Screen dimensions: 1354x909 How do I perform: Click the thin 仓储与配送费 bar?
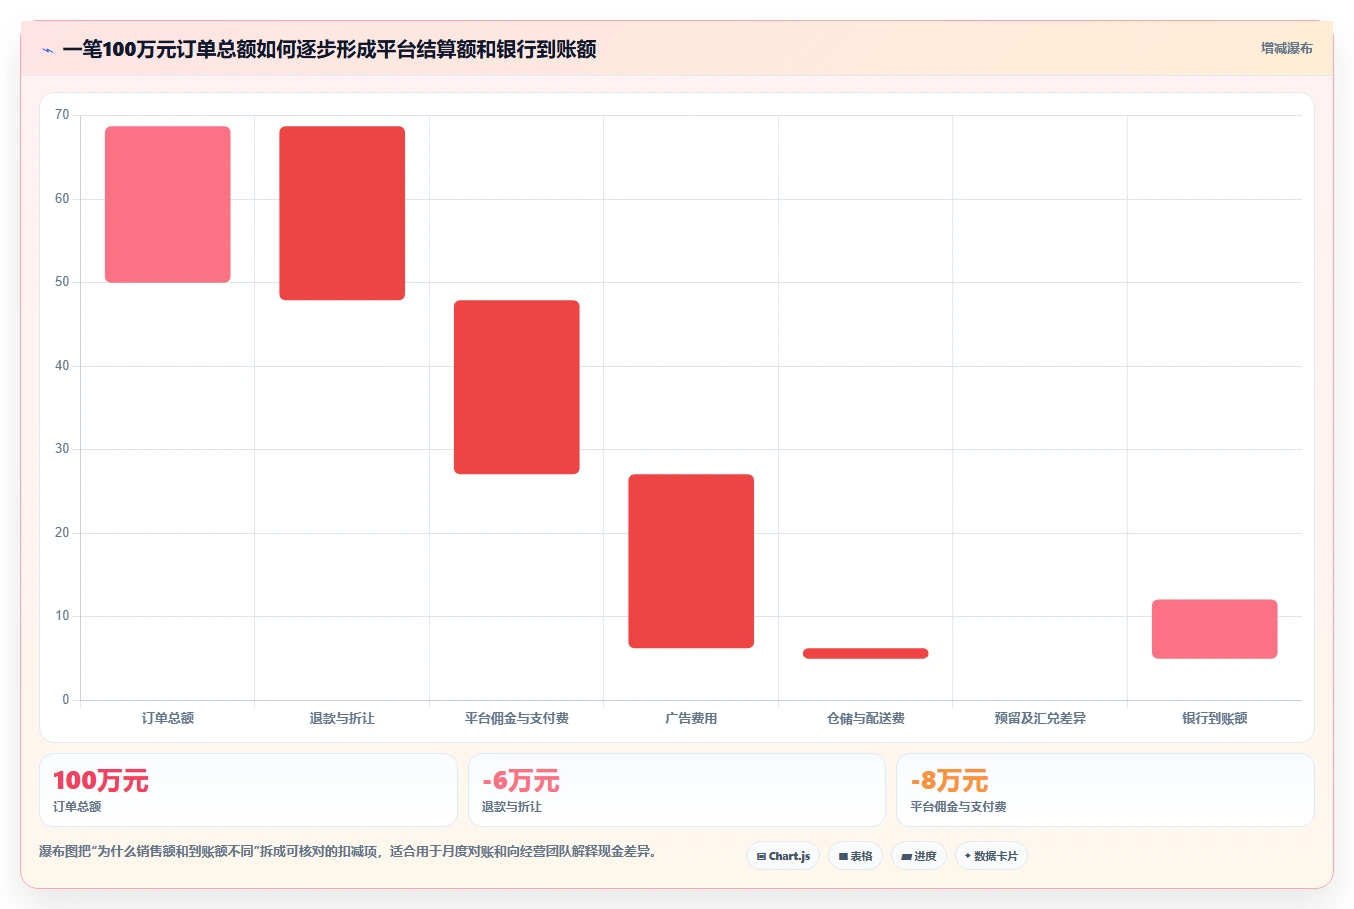tap(866, 654)
